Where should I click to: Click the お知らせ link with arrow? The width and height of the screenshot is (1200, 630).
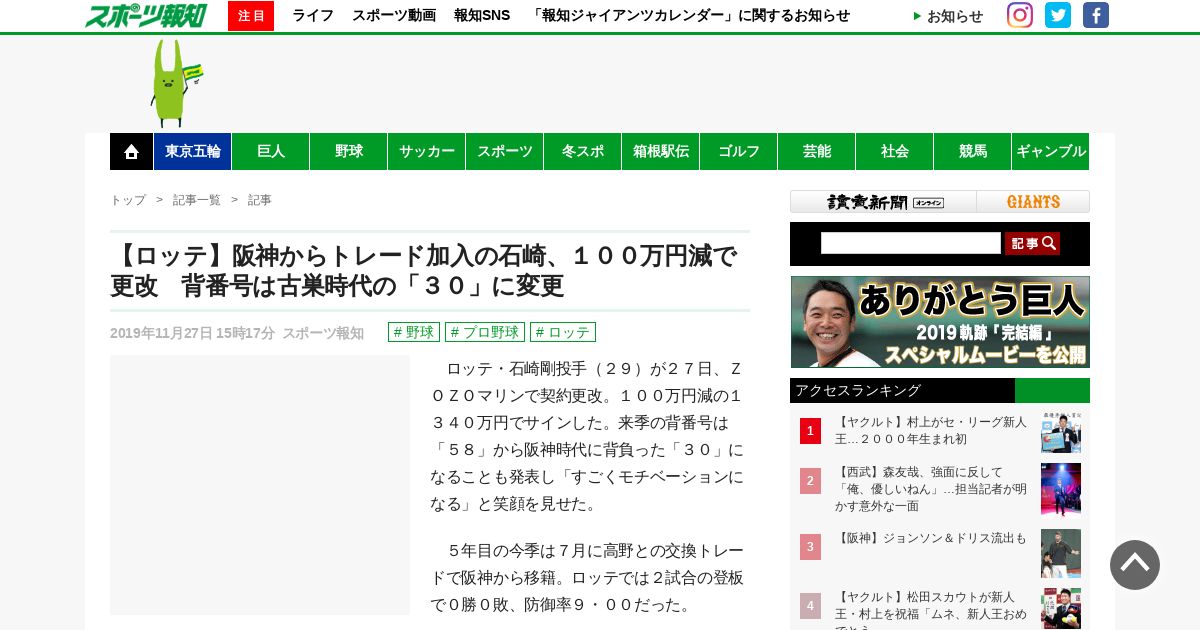point(948,16)
